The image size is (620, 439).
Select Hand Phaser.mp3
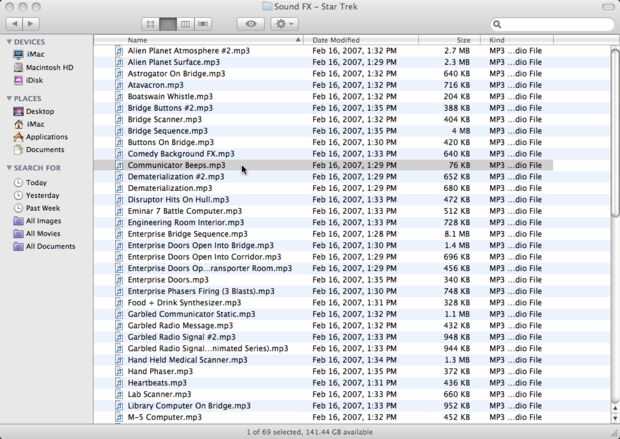point(160,372)
